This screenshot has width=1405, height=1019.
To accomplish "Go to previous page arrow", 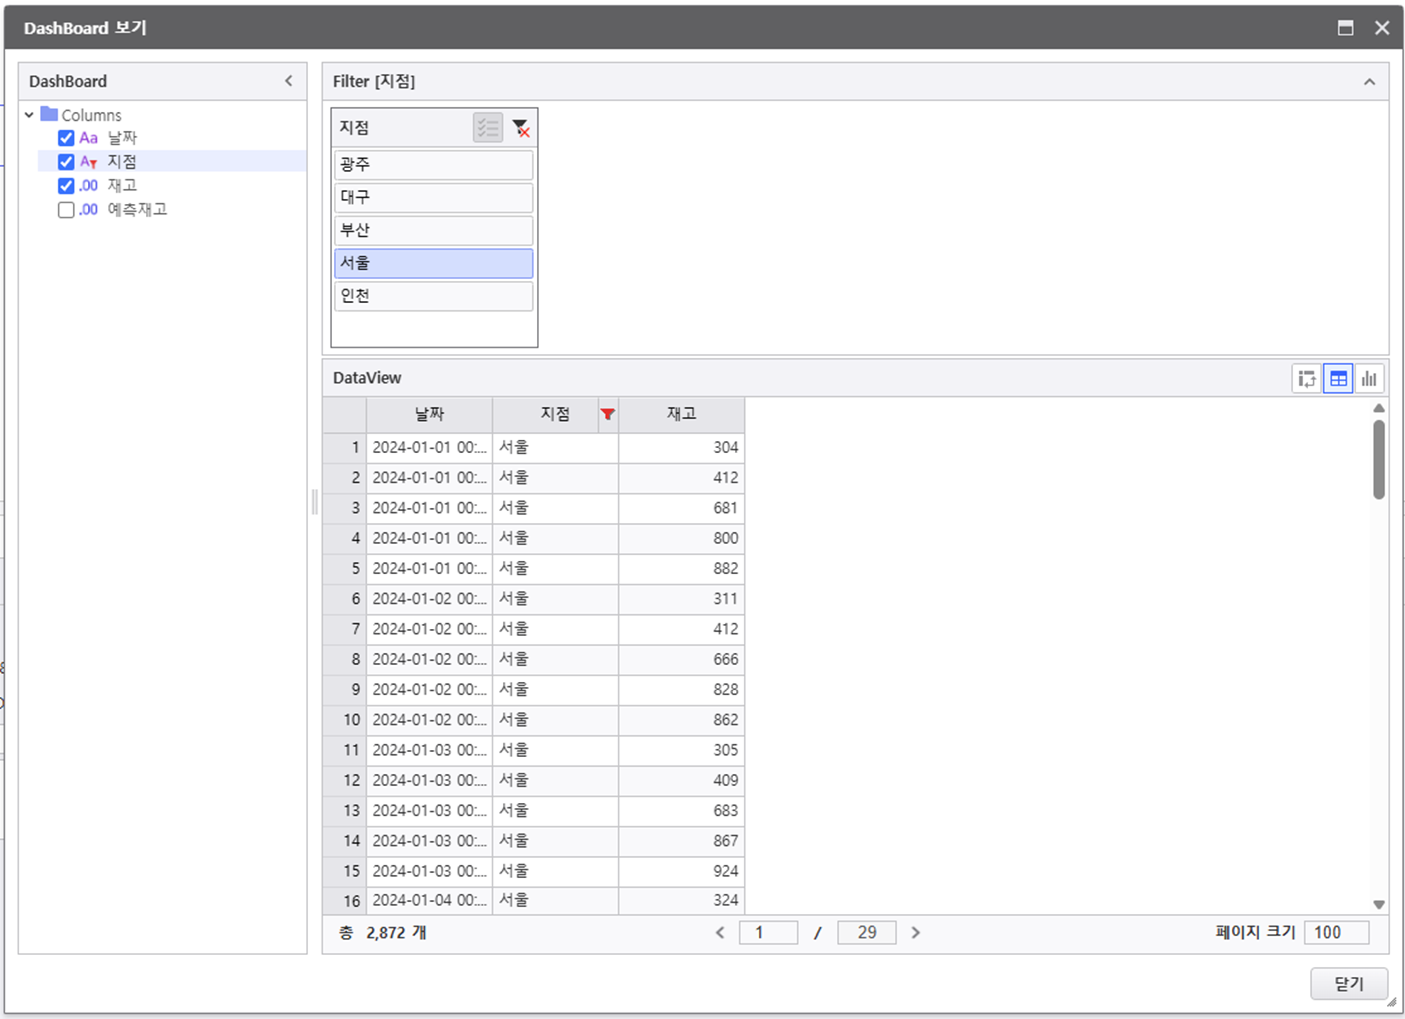I will click(720, 933).
